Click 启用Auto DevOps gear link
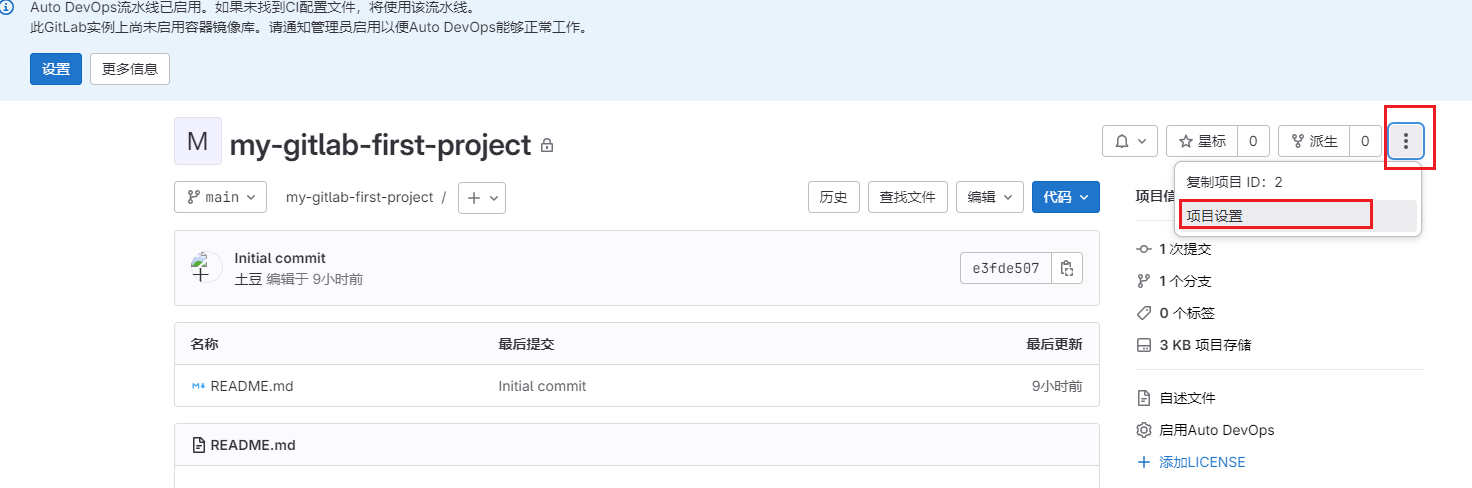The image size is (1472, 488). (1216, 430)
